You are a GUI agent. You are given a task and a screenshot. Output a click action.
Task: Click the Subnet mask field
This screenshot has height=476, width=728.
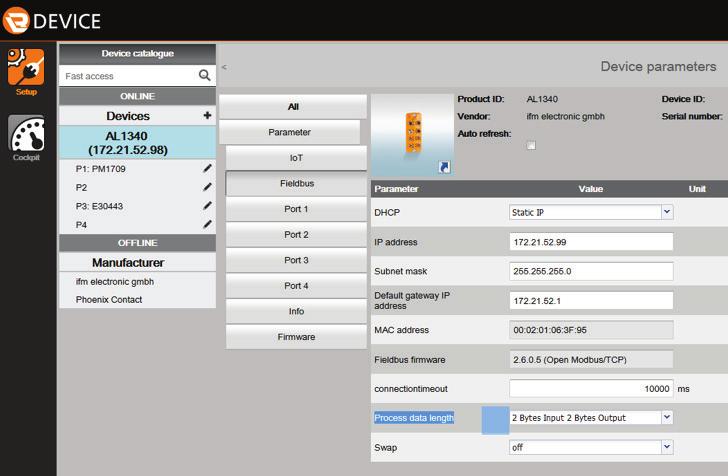coord(591,271)
